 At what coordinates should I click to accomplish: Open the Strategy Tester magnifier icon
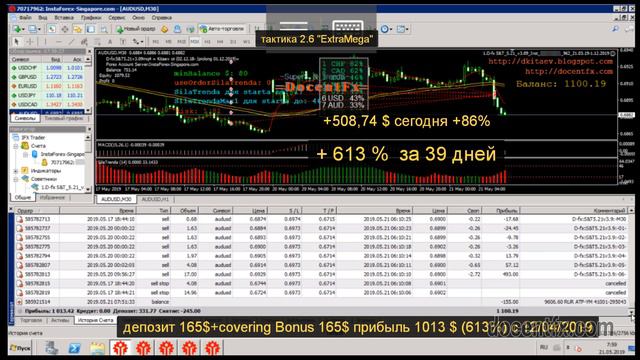point(104,29)
